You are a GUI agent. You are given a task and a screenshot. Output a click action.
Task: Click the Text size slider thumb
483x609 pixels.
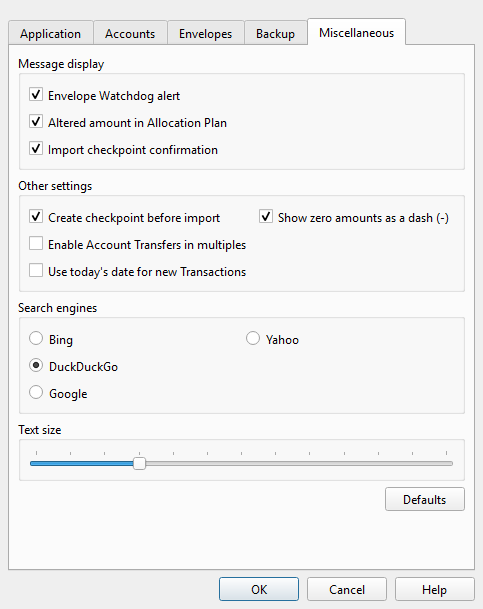pos(139,463)
